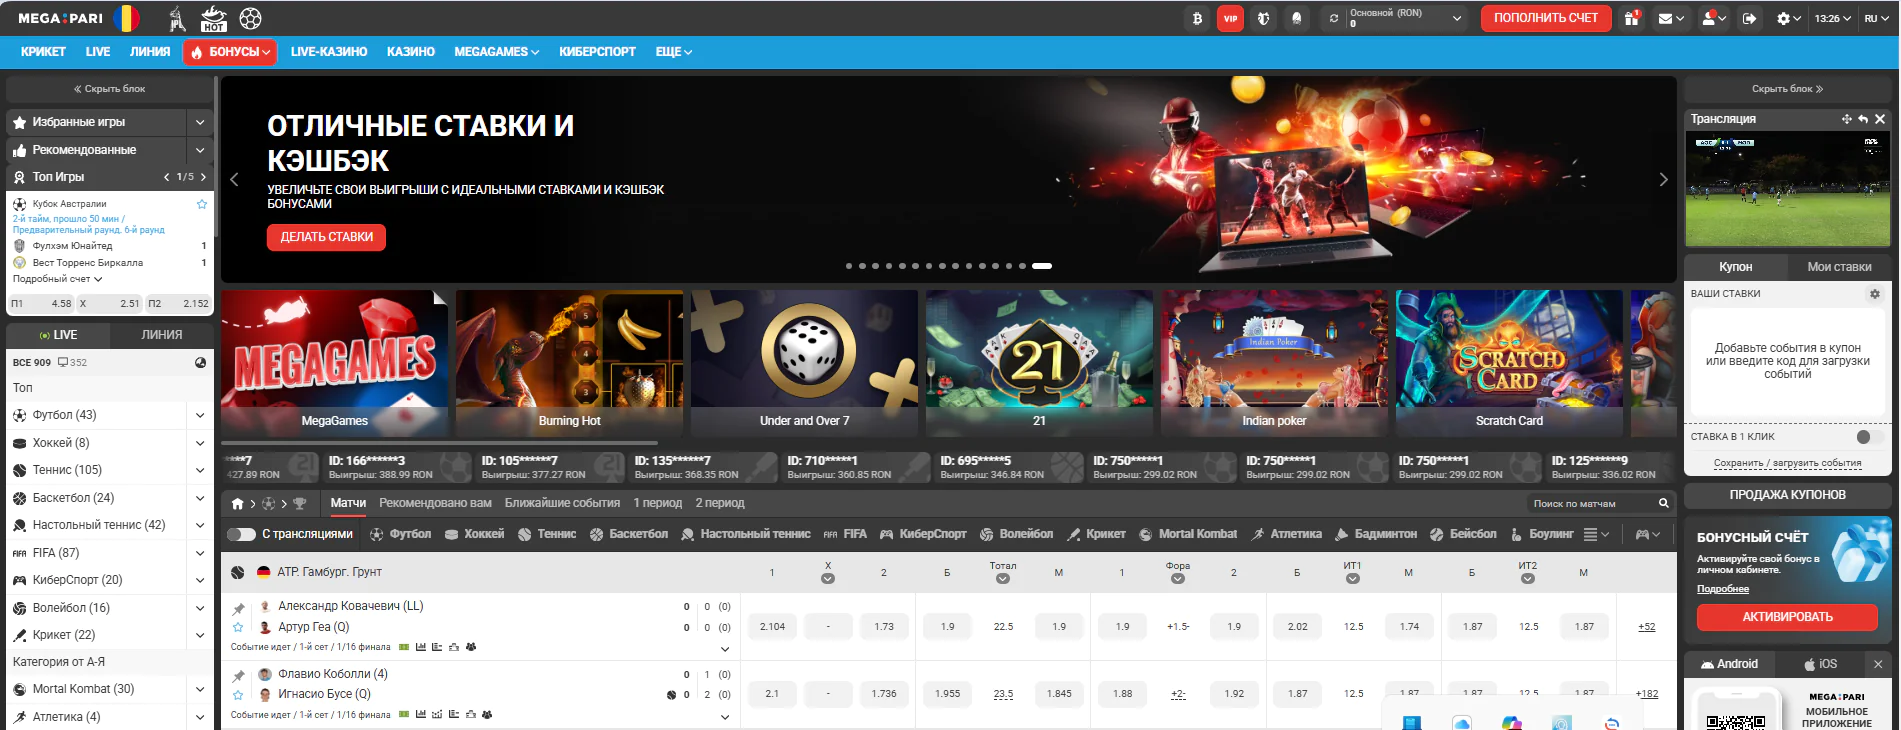Image resolution: width=1901 pixels, height=730 pixels.
Task: Add Кубок Австралии match to favorites star
Action: 202,204
